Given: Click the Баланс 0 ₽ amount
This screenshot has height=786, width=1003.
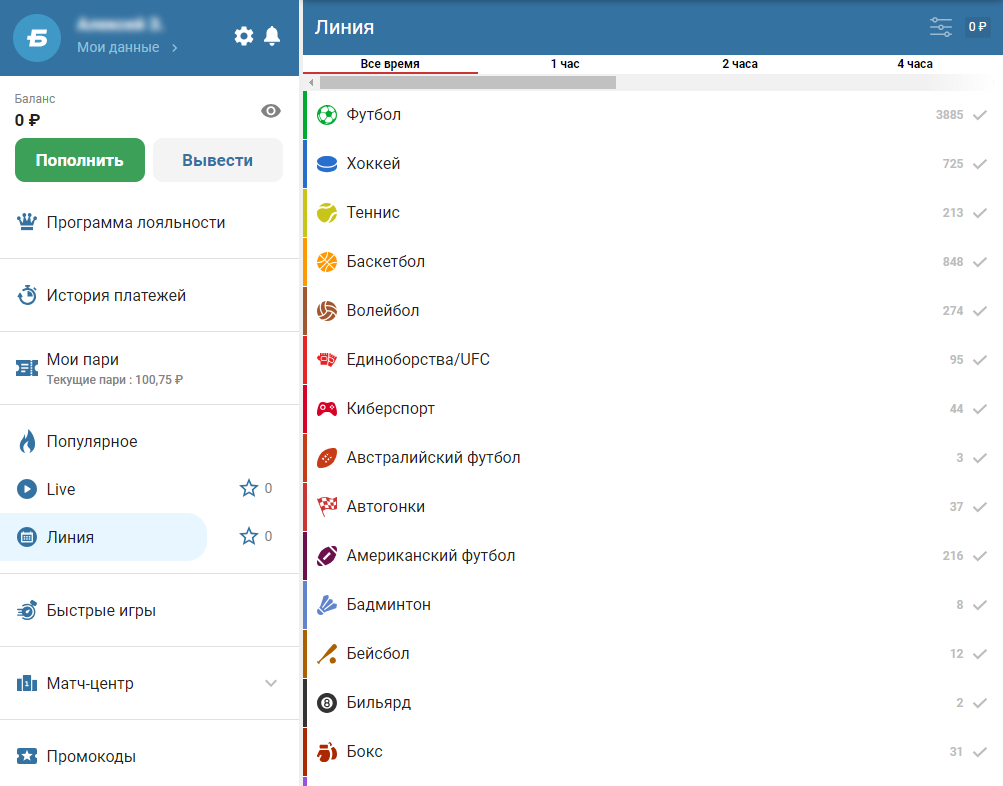Looking at the screenshot, I should [28, 120].
